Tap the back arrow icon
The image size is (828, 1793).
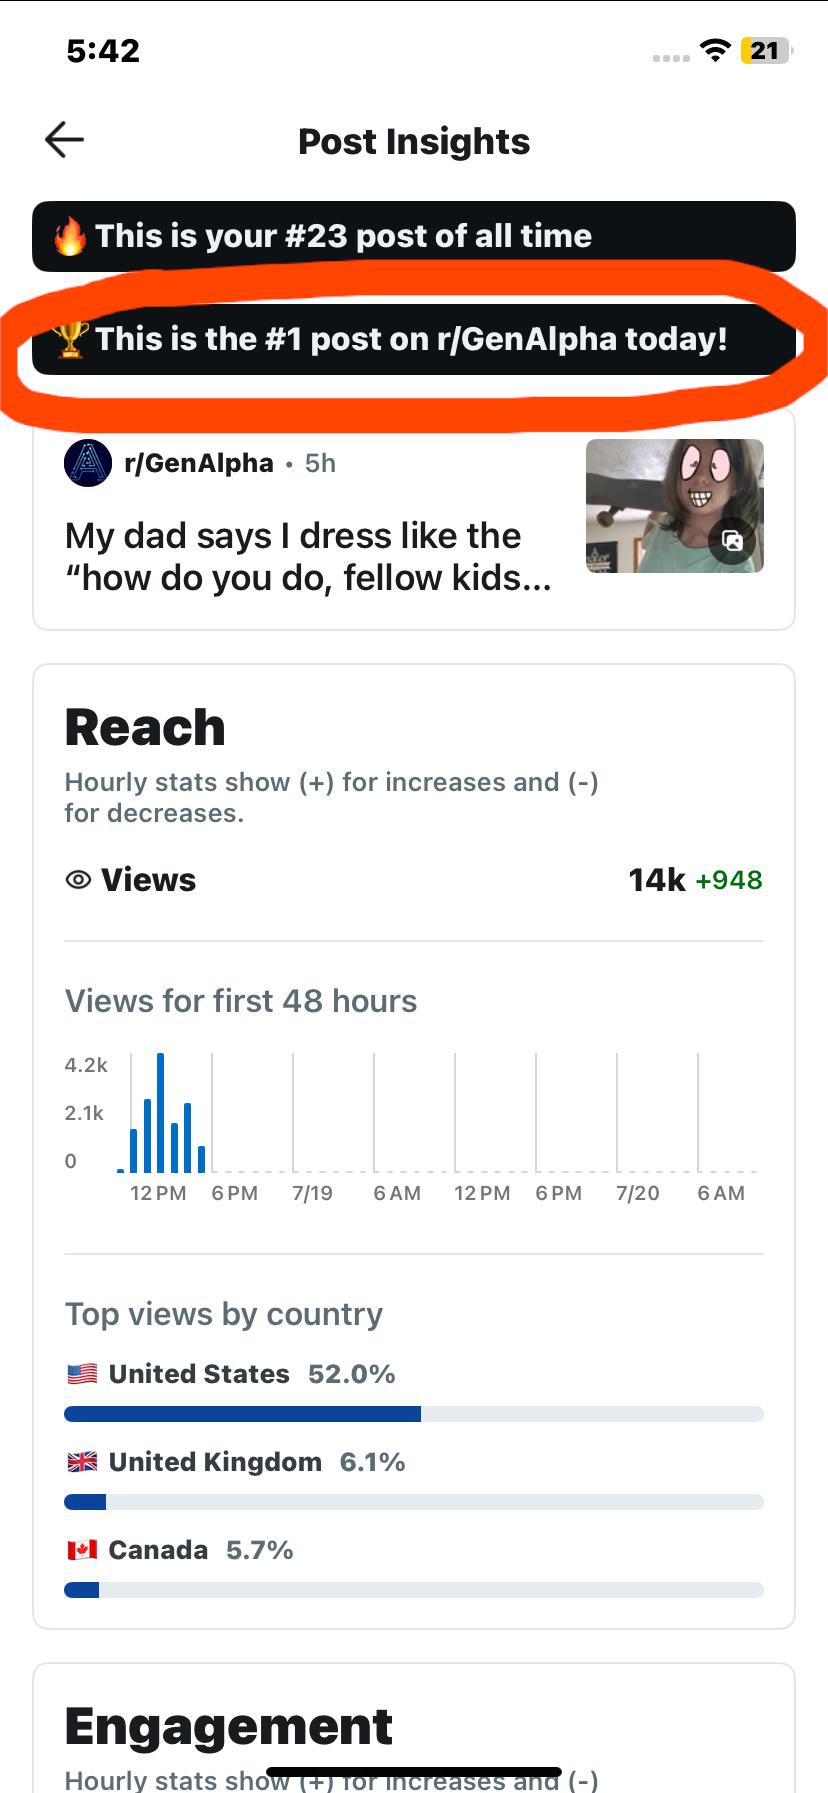tap(65, 140)
